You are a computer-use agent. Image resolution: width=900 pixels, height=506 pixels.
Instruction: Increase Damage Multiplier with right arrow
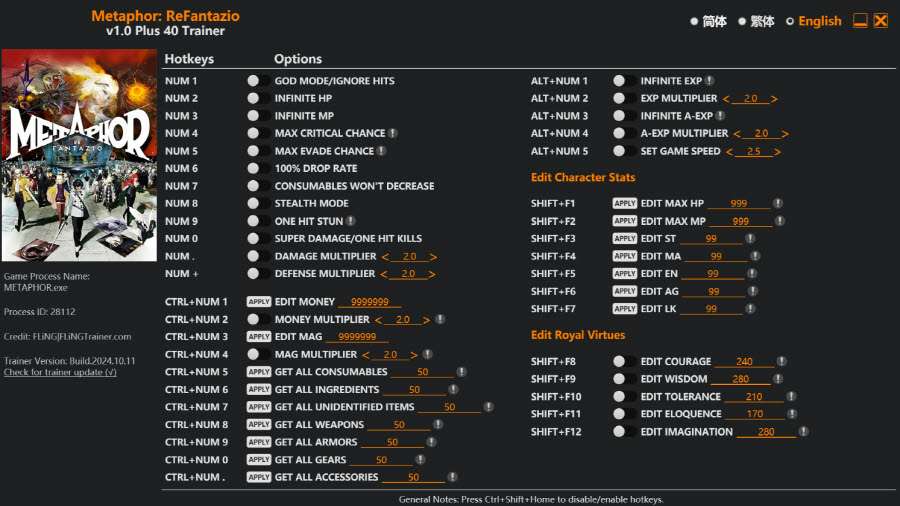(433, 257)
